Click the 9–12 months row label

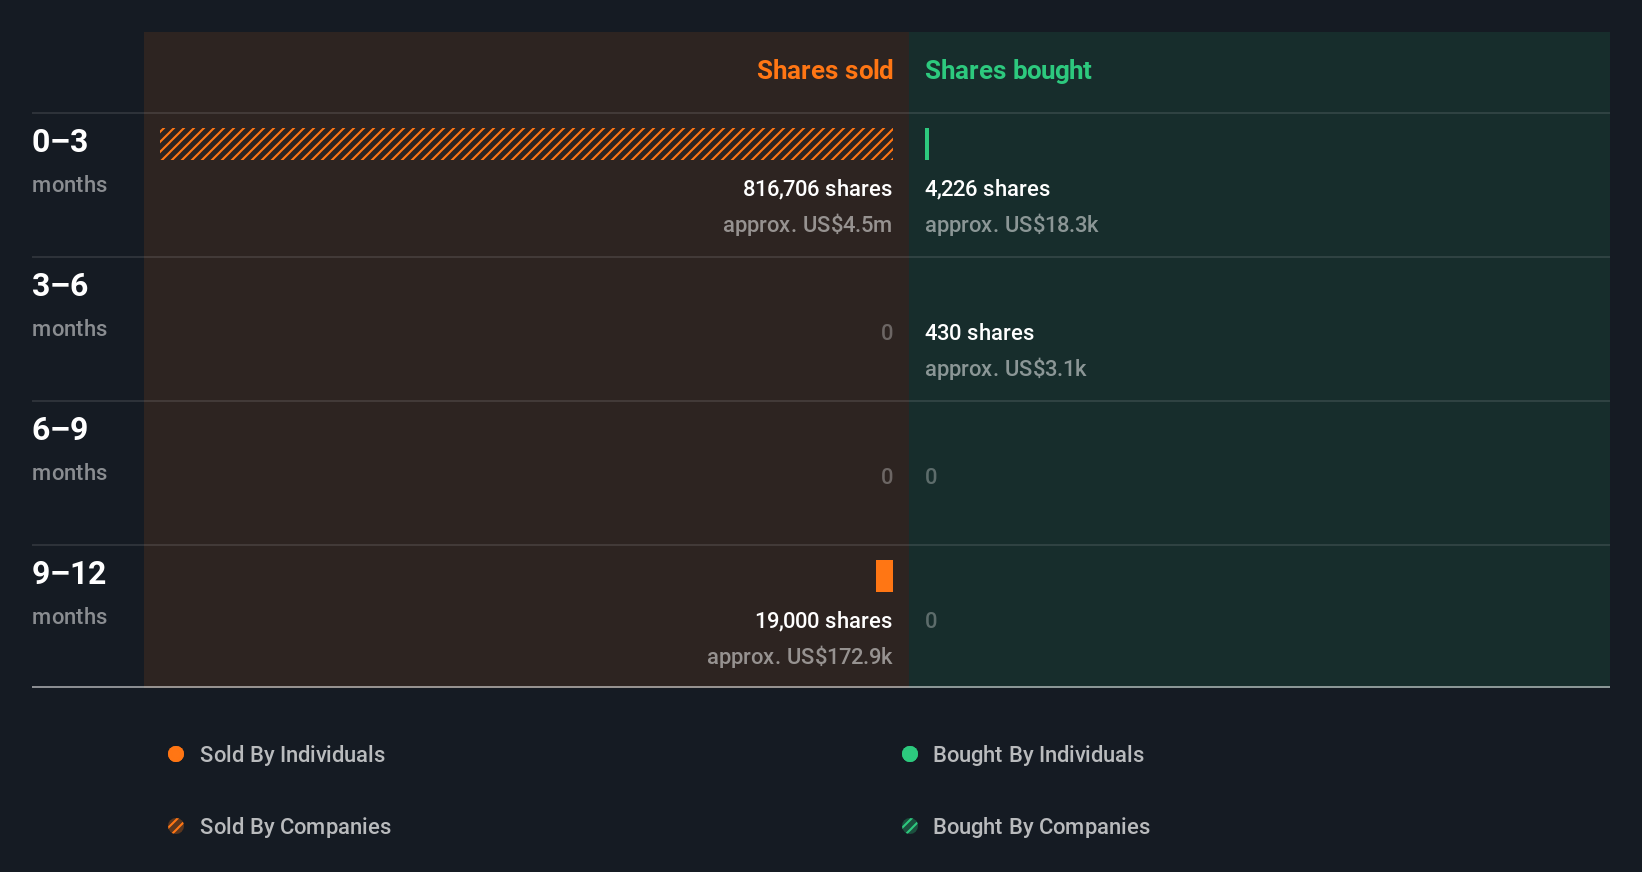[x=69, y=592]
